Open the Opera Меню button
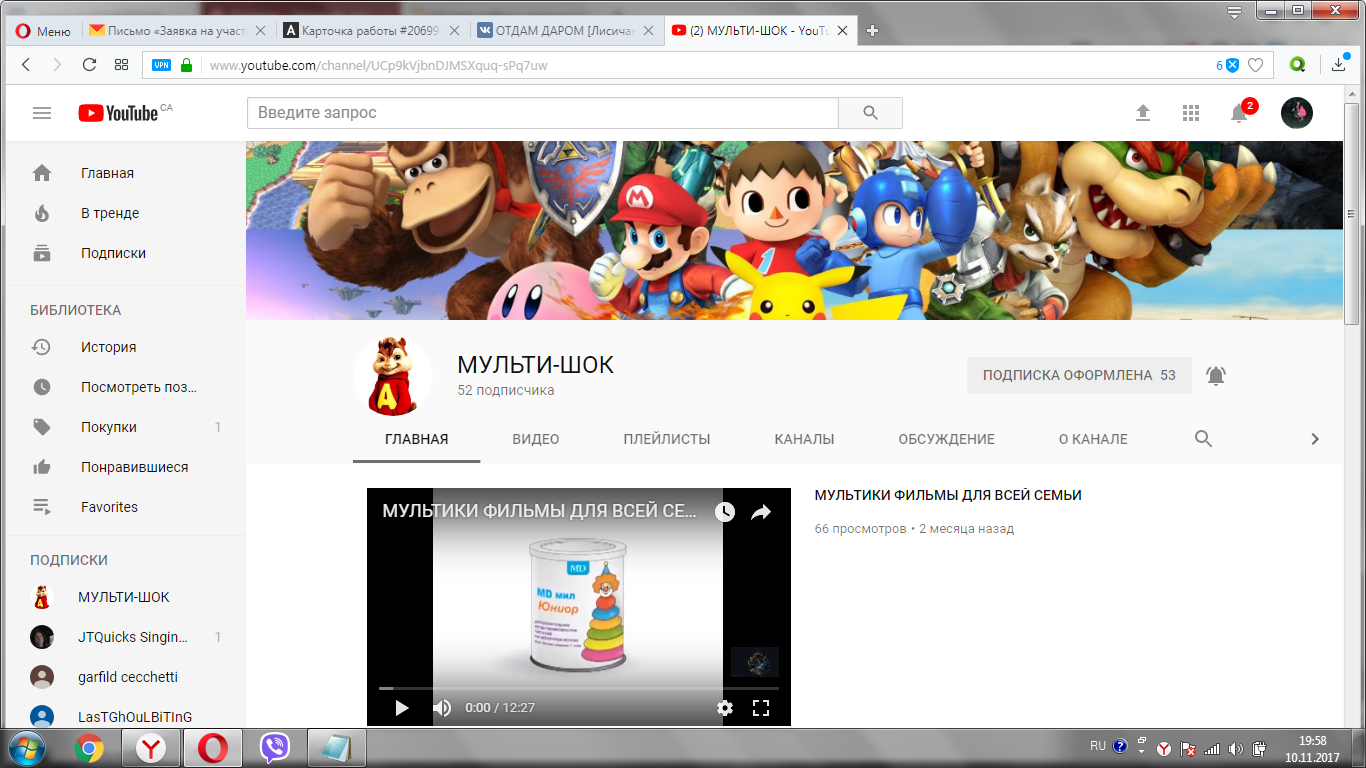1366x768 pixels. [x=42, y=30]
